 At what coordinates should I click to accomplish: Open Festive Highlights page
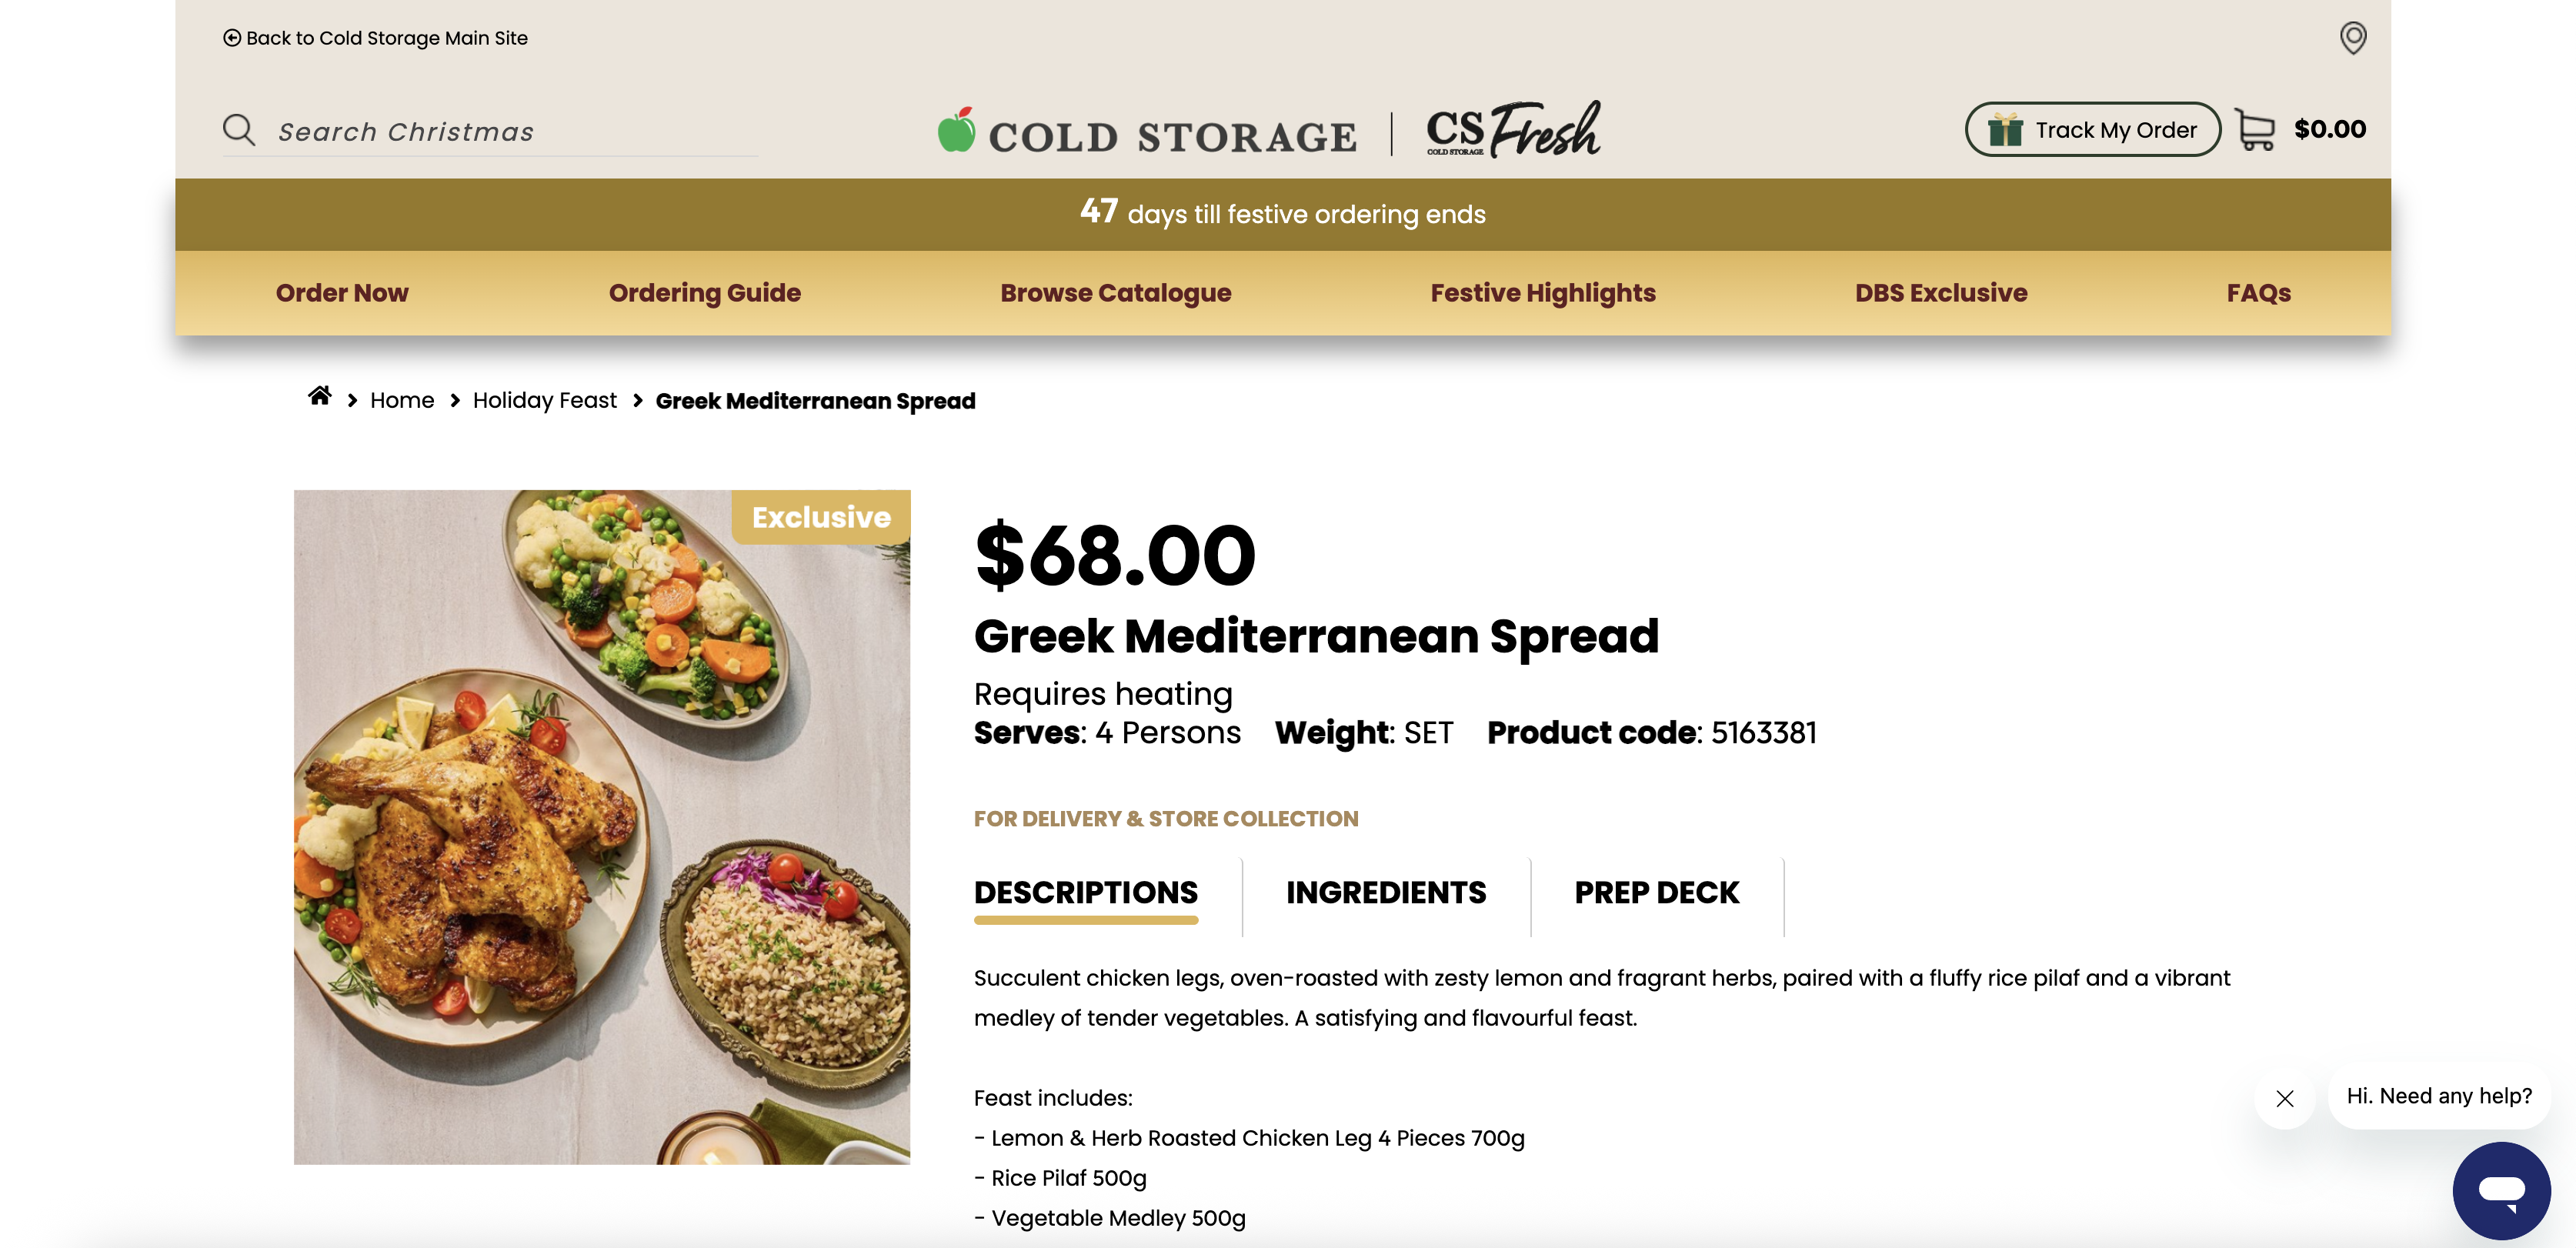[1542, 293]
